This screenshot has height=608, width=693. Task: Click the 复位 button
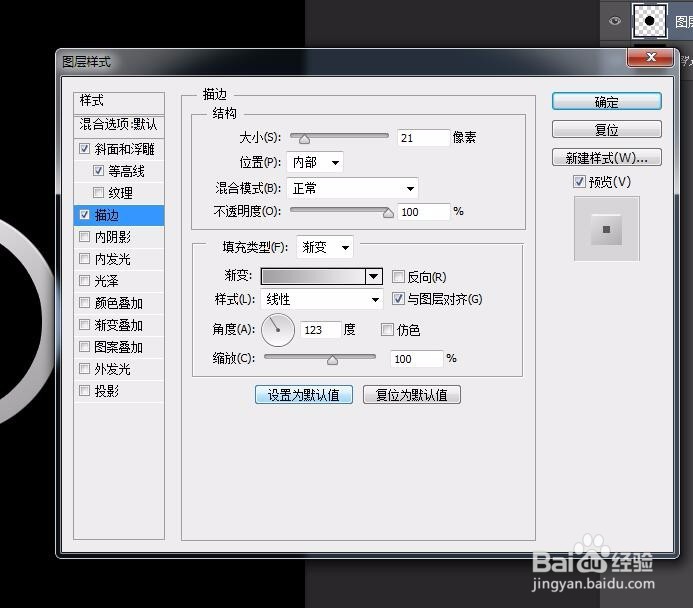[606, 129]
